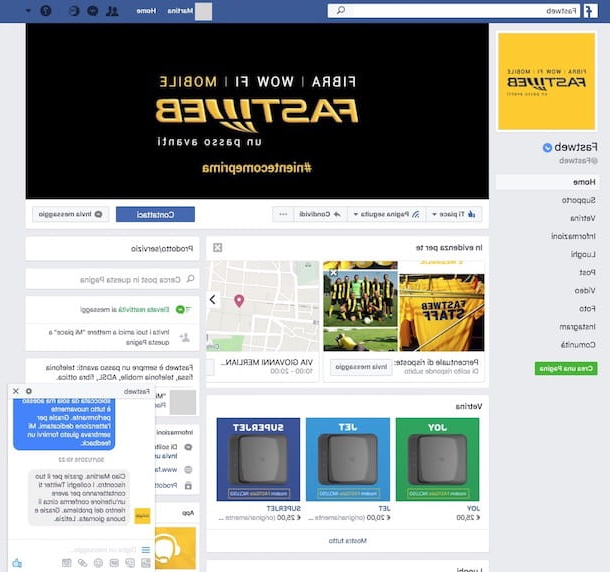Open the SUPERJET modem product thumbnail

[258, 459]
